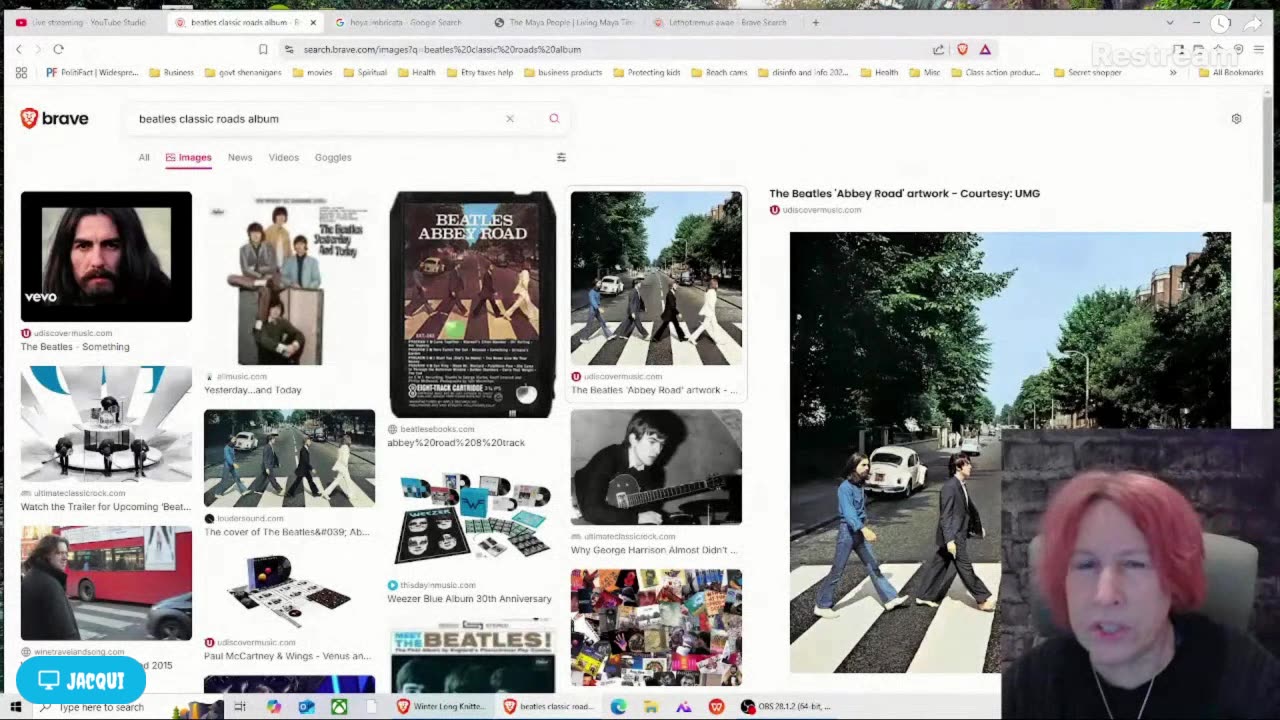The image size is (1280, 720).
Task: Switch to The Maya People tab
Action: click(563, 22)
